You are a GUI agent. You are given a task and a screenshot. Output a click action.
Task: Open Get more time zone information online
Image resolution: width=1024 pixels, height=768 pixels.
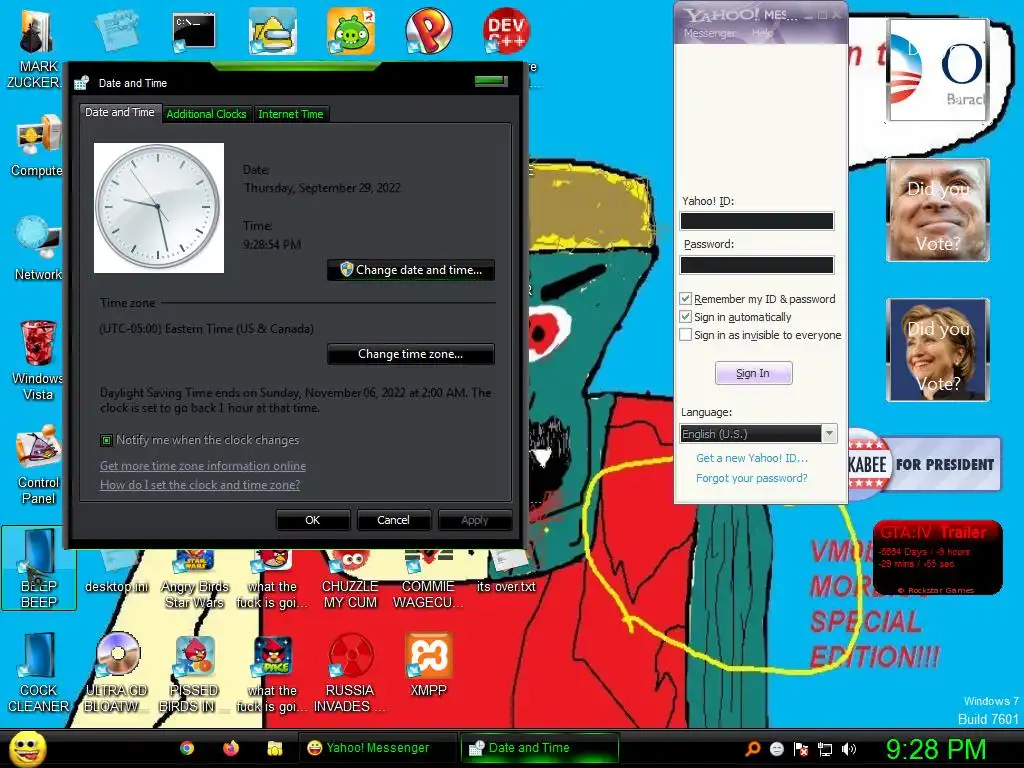point(203,466)
